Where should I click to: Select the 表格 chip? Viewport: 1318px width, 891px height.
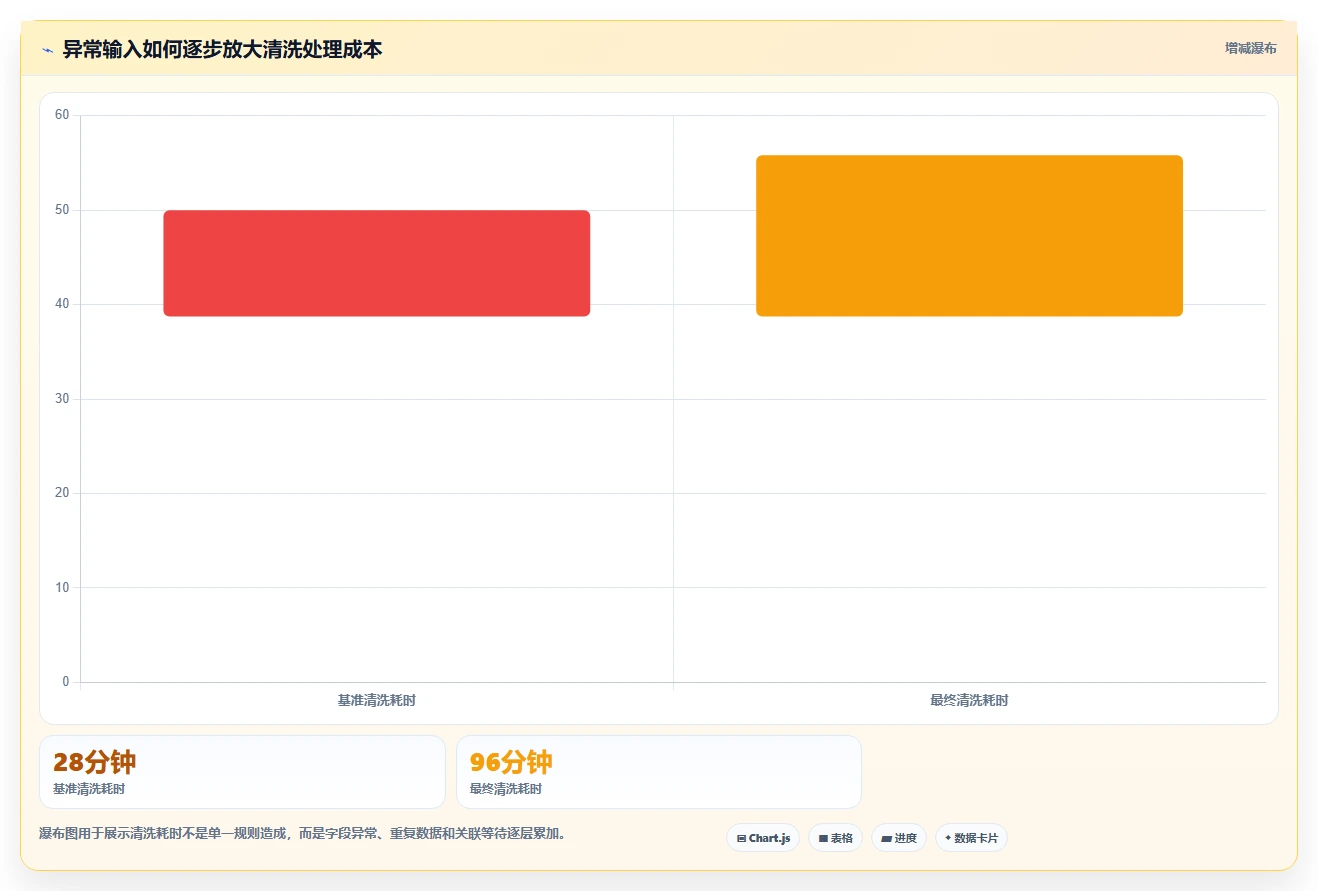[x=836, y=838]
